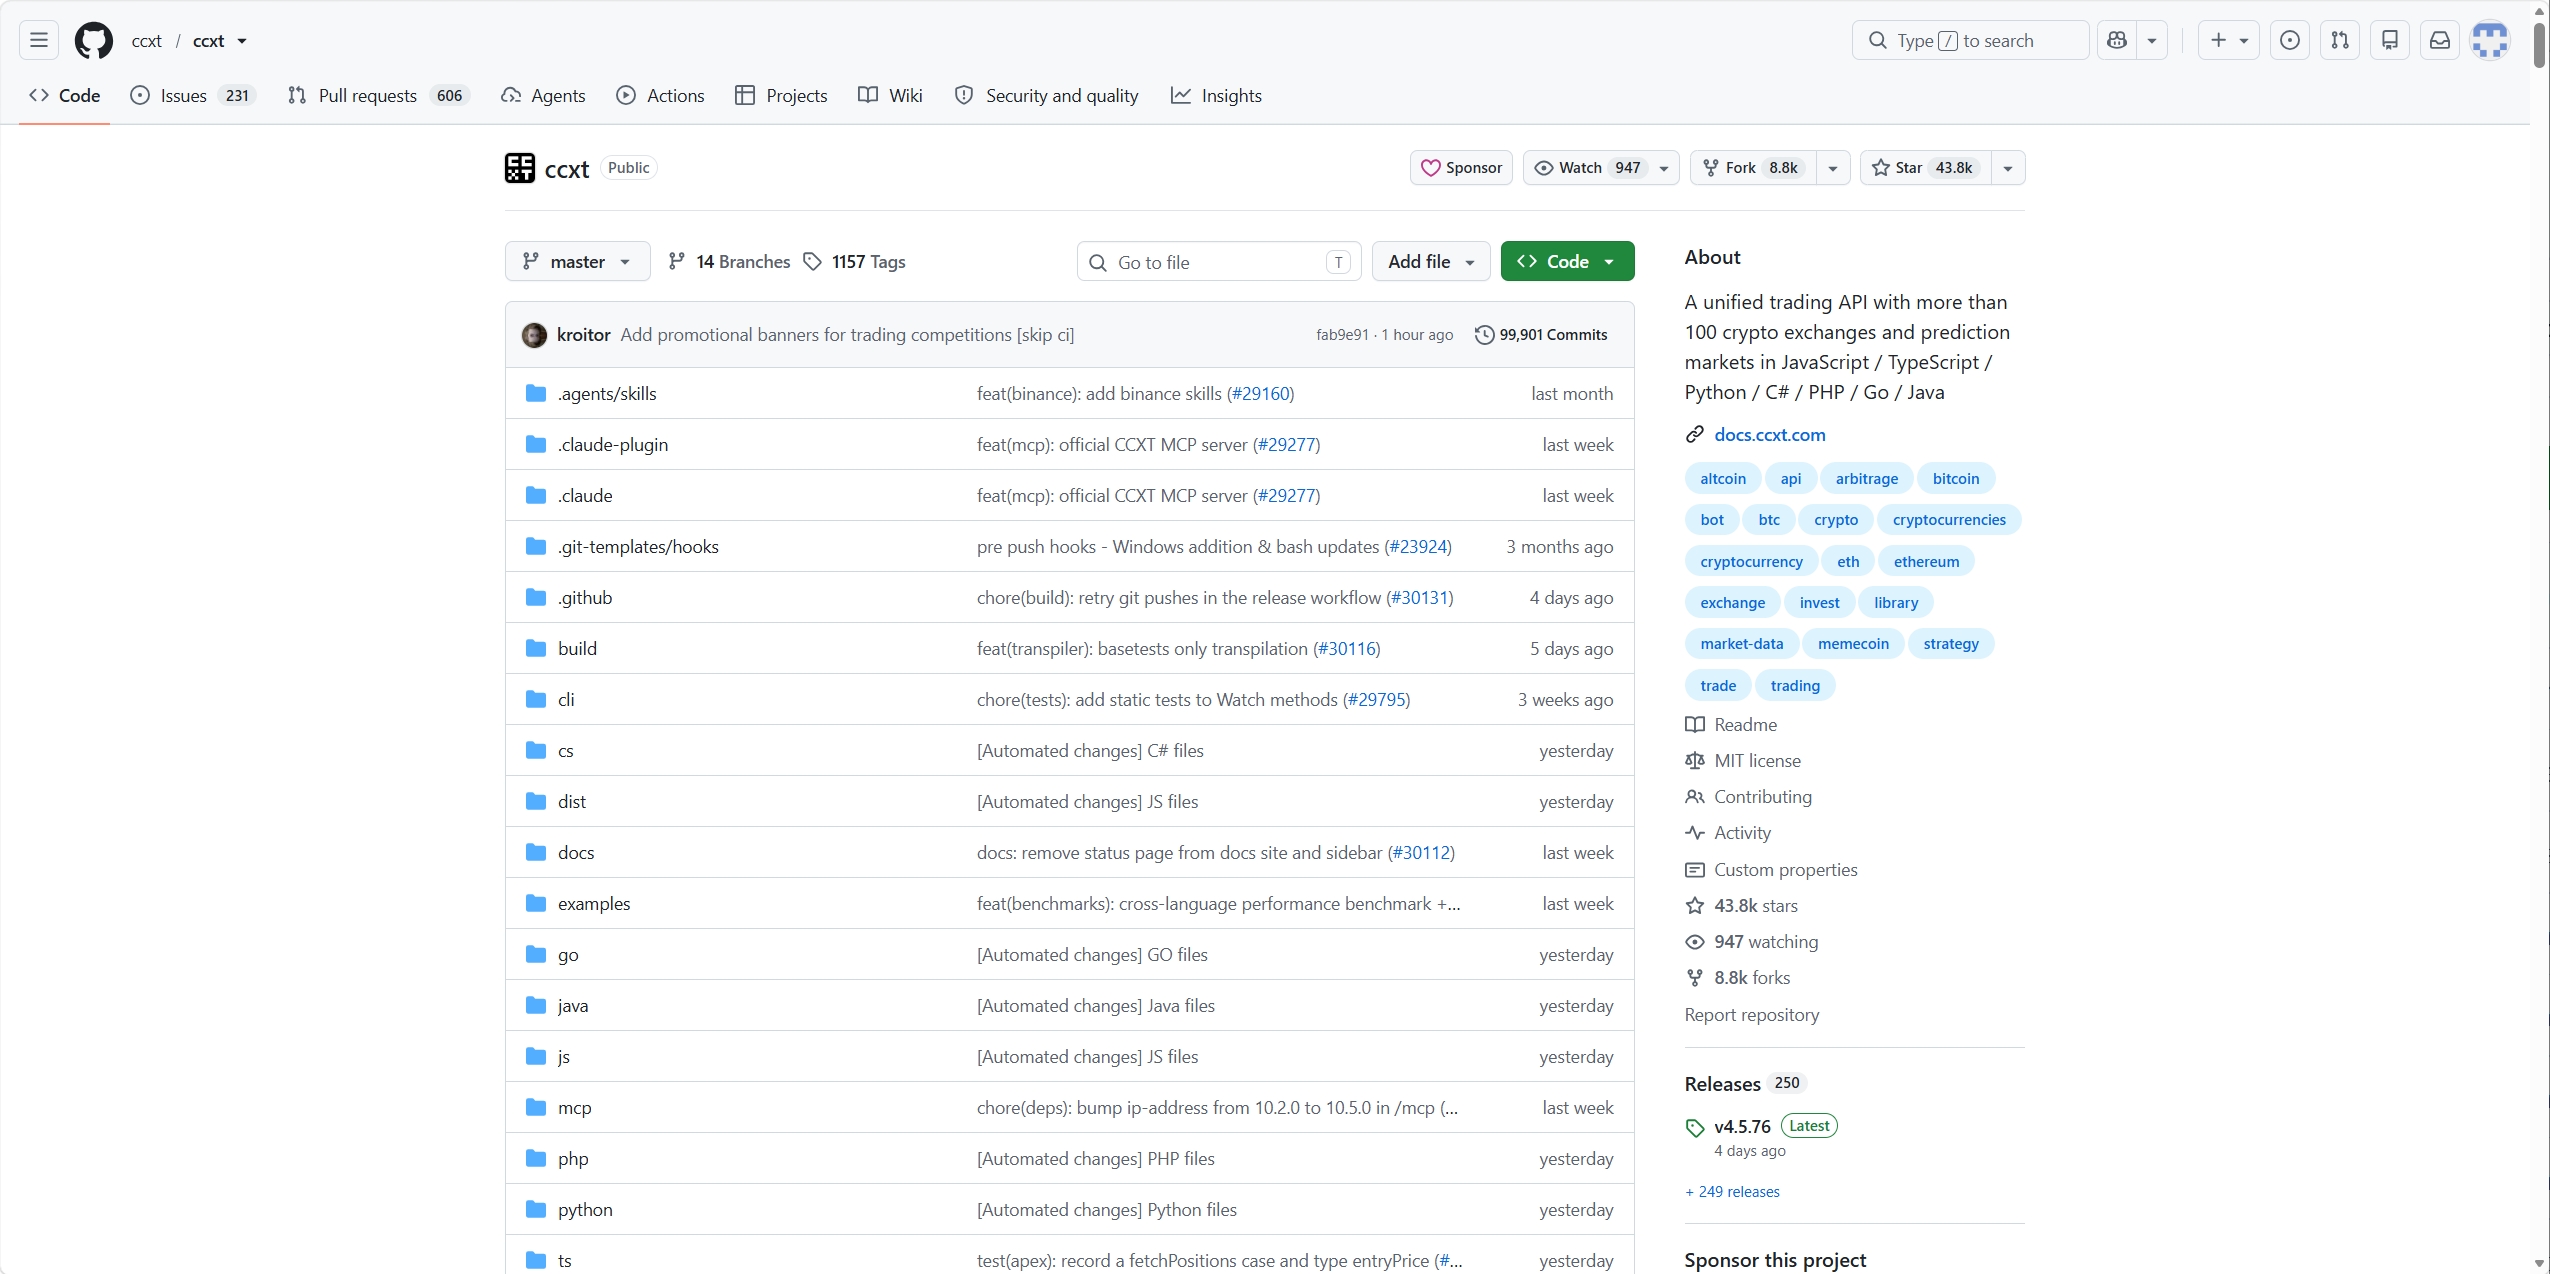2550x1274 pixels.
Task: Open the Add file dropdown
Action: point(1431,261)
